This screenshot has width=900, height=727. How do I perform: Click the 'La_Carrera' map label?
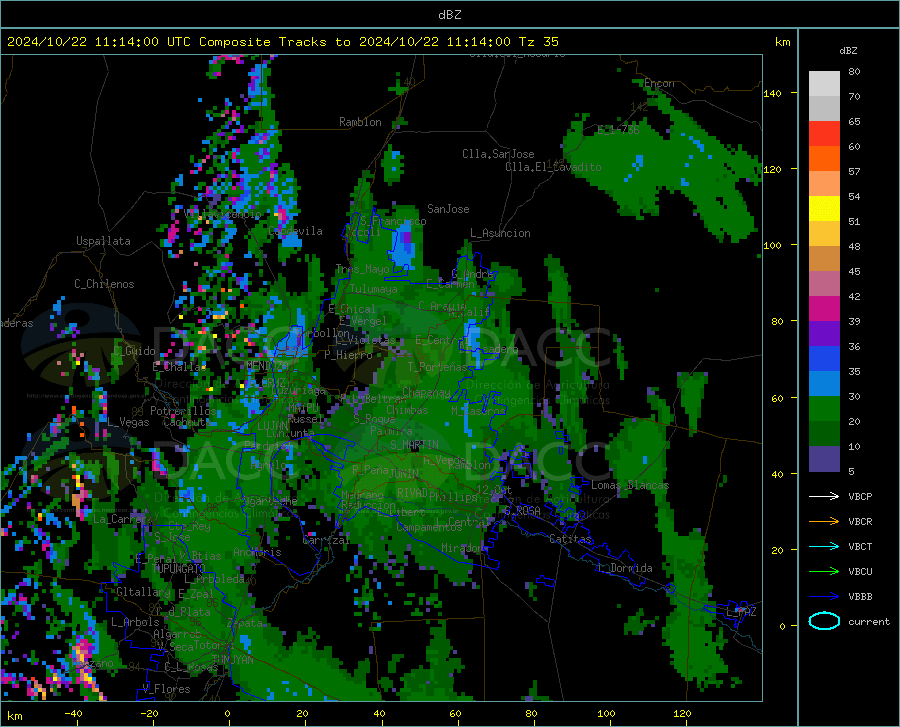click(122, 519)
